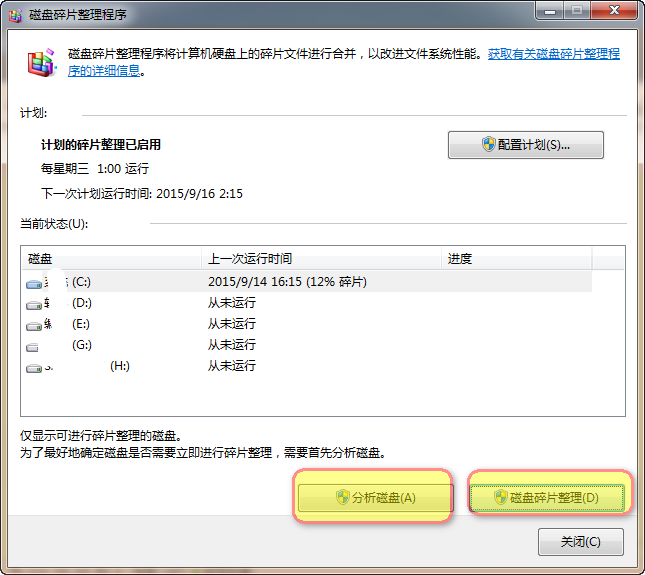Close the window with red X
This screenshot has width=645, height=575.
615,12
